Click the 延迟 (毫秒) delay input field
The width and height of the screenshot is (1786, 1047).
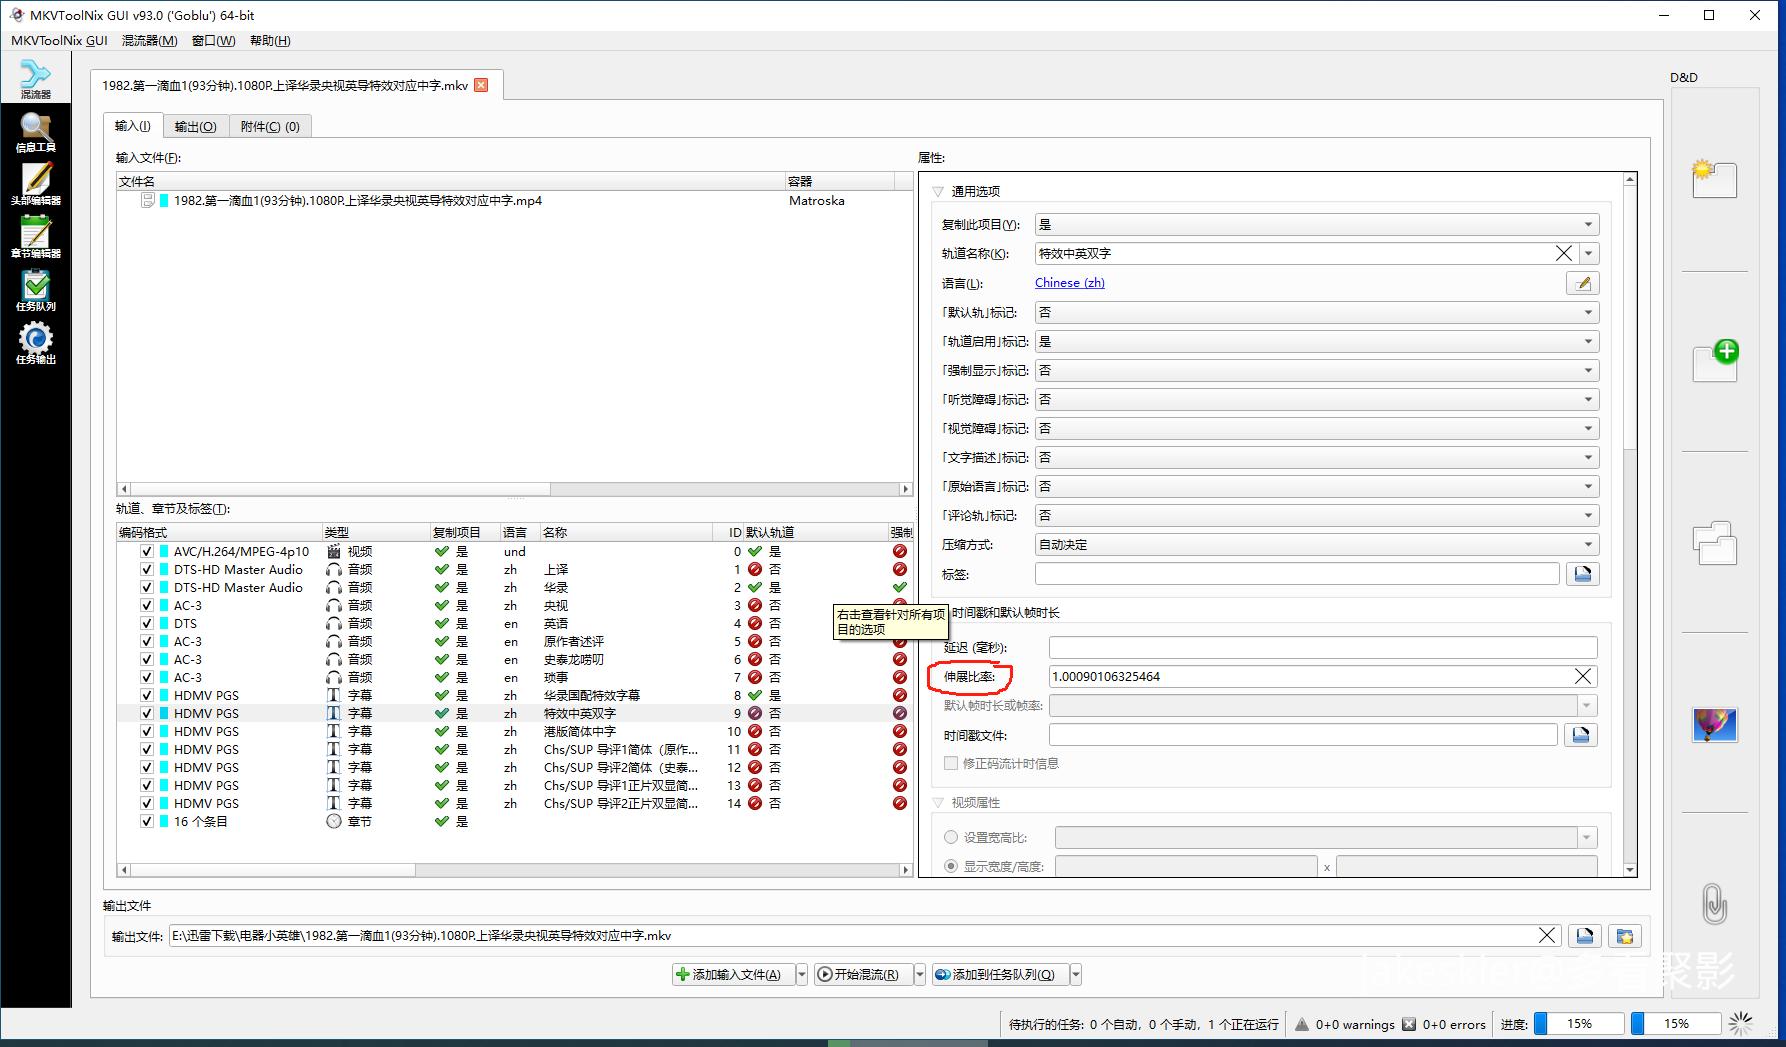pos(1322,648)
